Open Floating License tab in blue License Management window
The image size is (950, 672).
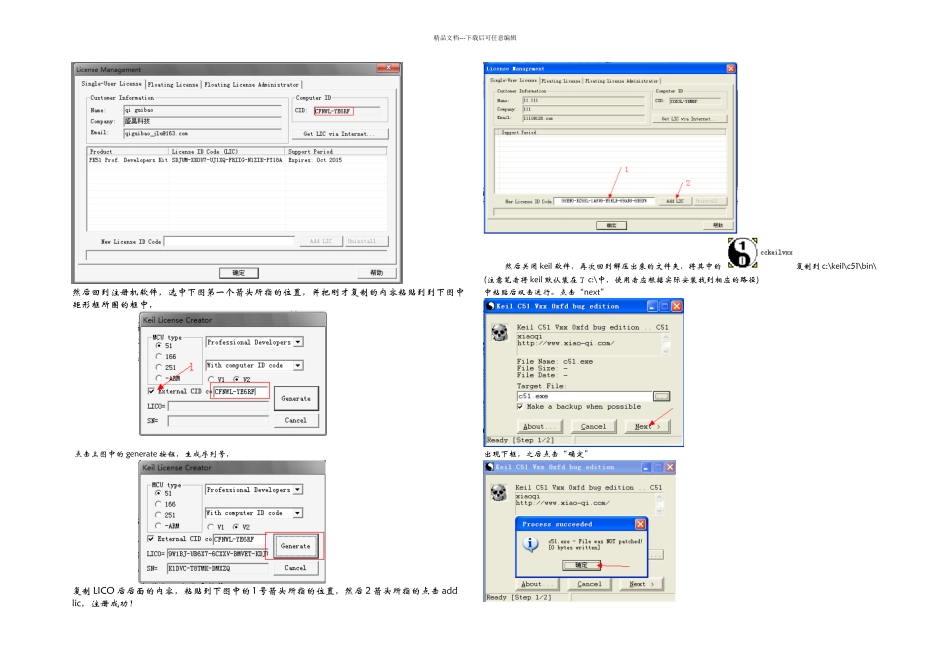[561, 81]
